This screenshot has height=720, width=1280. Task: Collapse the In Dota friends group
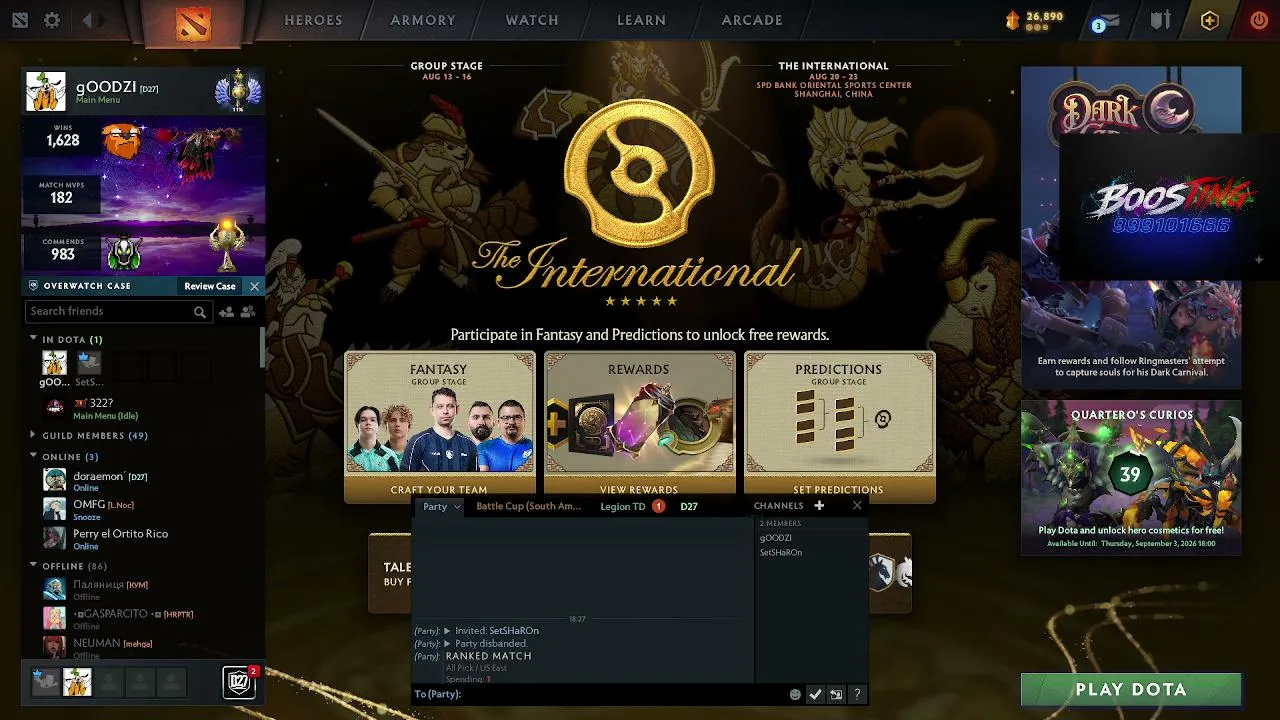(x=33, y=339)
